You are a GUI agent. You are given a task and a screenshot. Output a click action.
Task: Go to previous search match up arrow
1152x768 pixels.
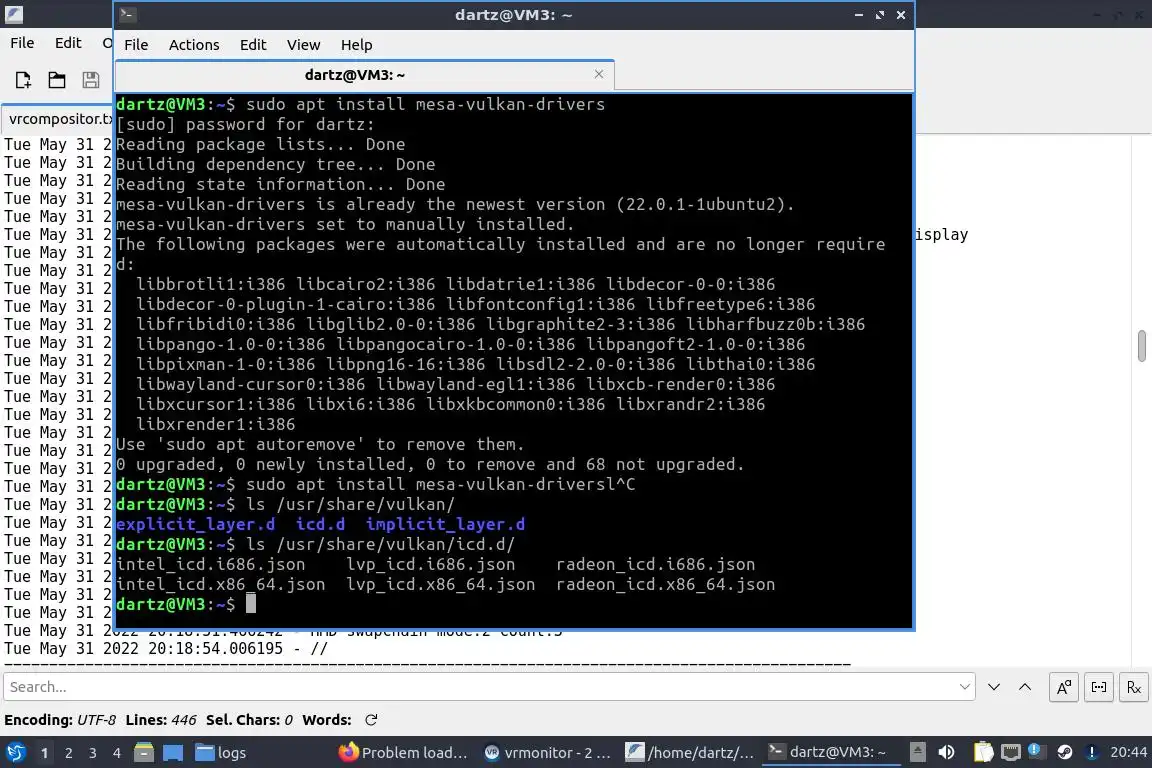tap(1025, 687)
